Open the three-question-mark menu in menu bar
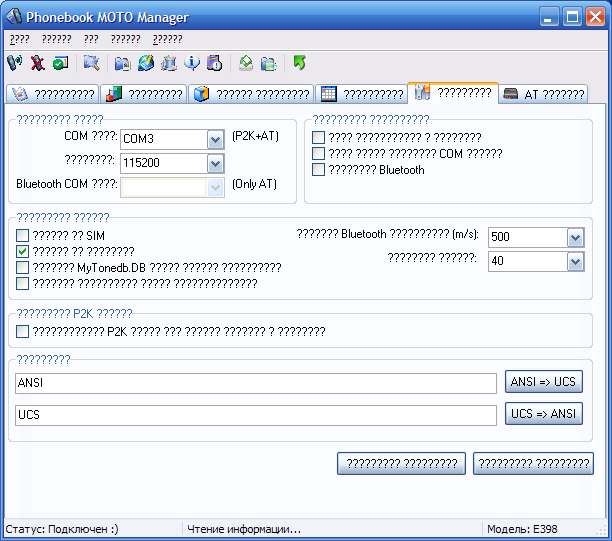Viewport: 612px width, 541px height. (x=91, y=39)
